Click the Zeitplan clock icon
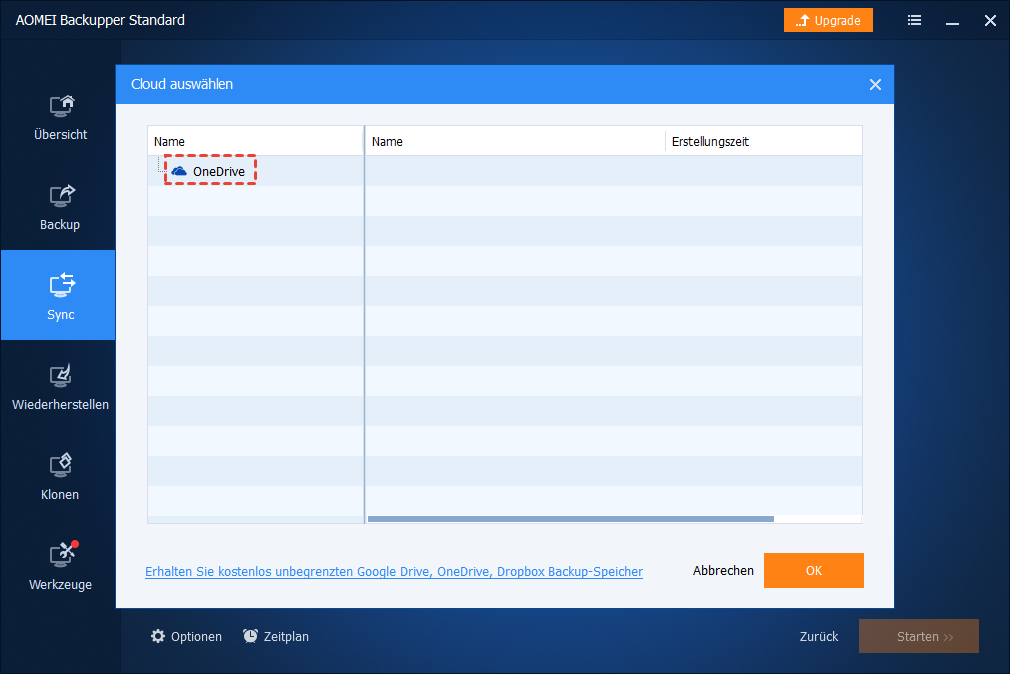This screenshot has width=1010, height=674. tap(251, 636)
